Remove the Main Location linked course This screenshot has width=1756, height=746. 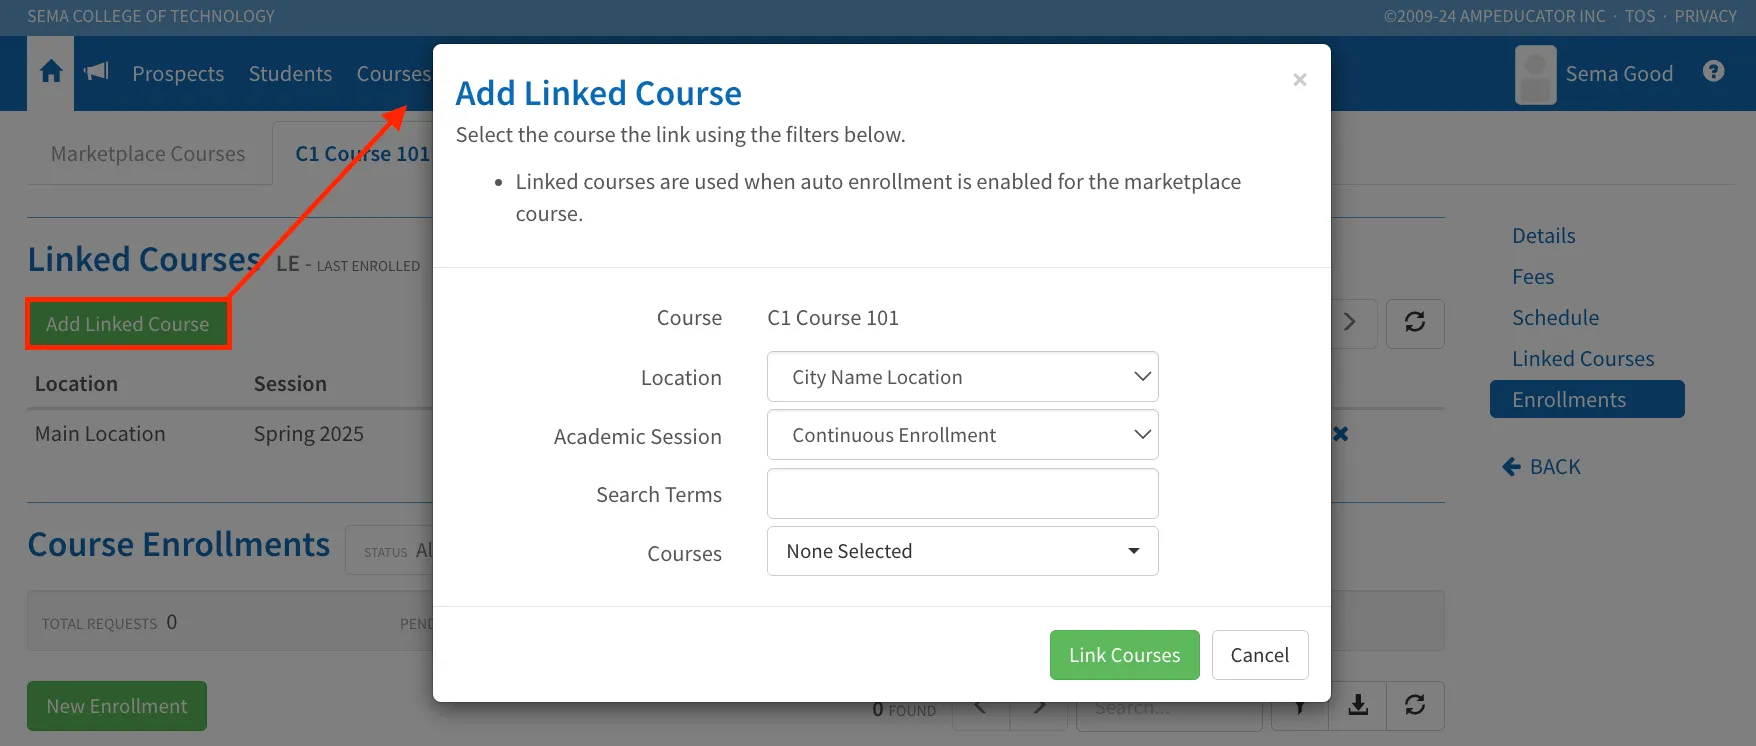(1341, 434)
